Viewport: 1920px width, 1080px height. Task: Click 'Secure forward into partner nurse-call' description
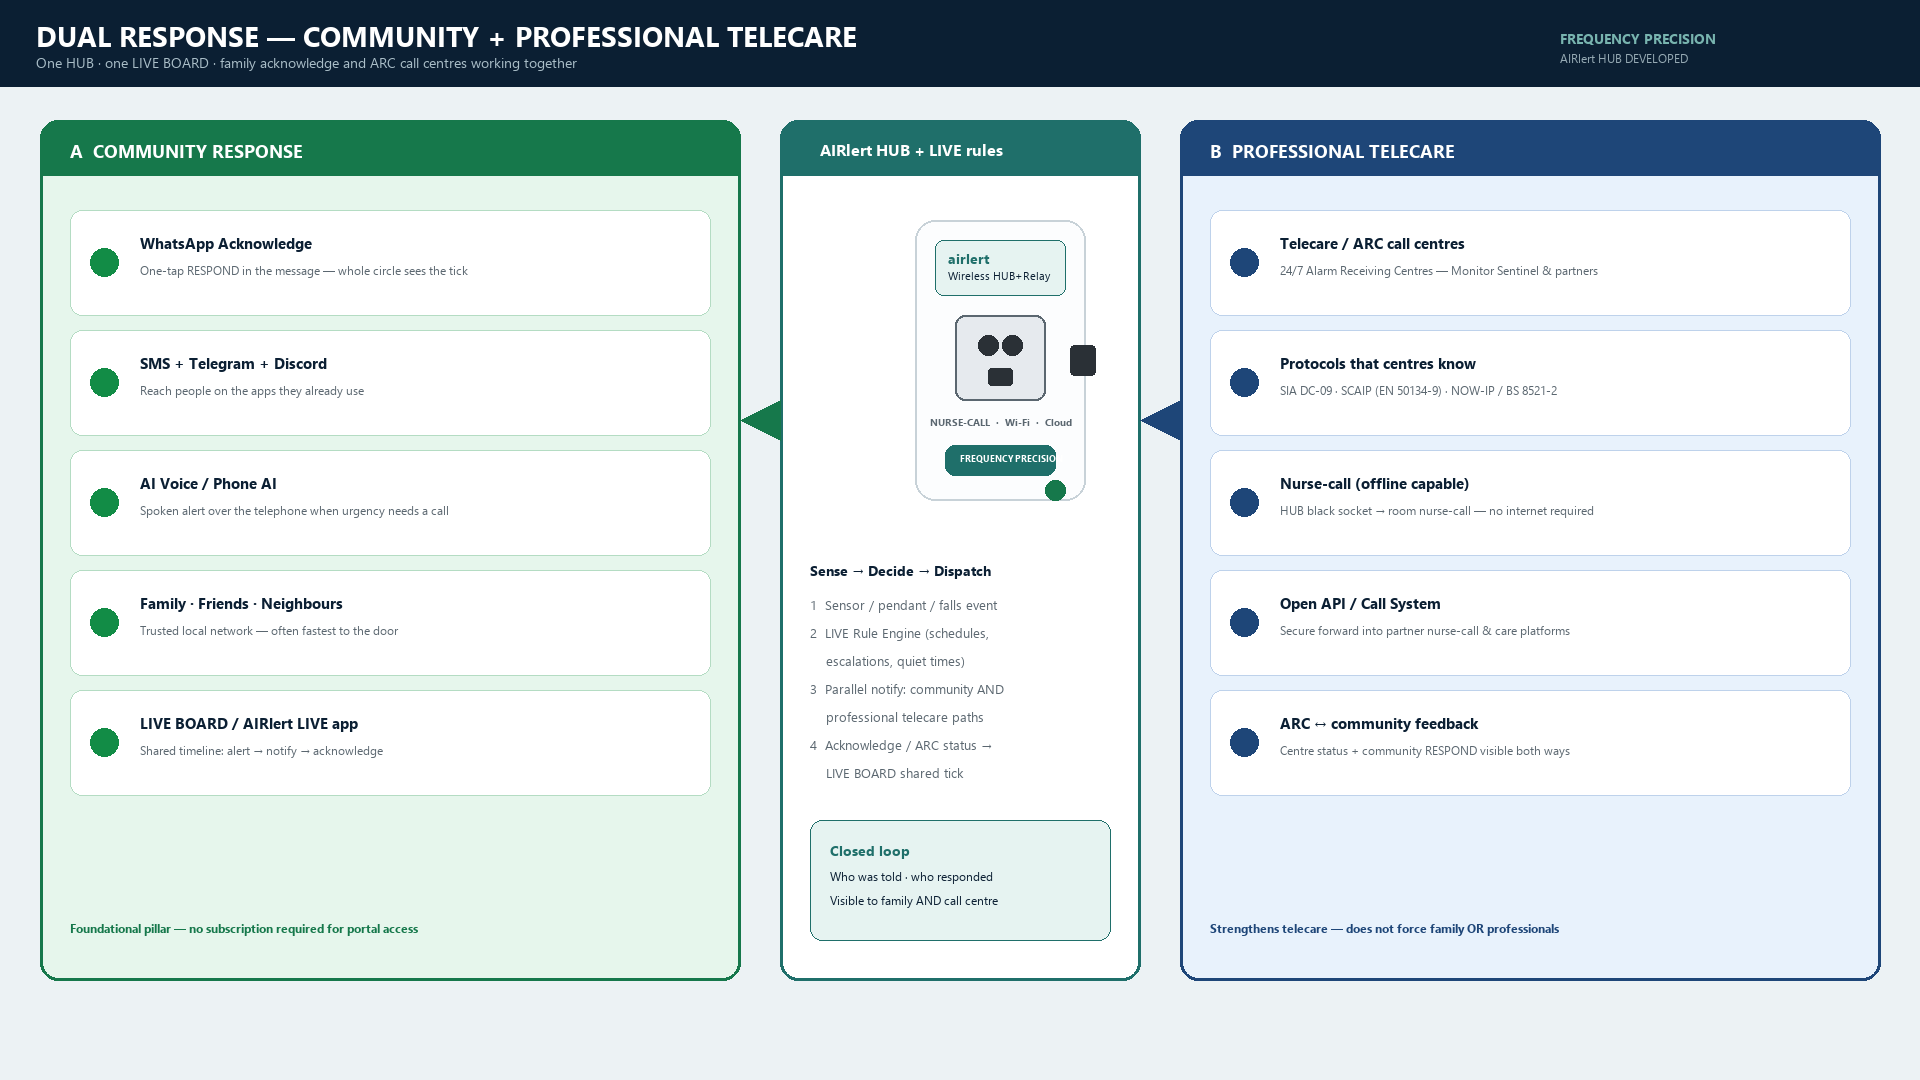coord(1424,631)
